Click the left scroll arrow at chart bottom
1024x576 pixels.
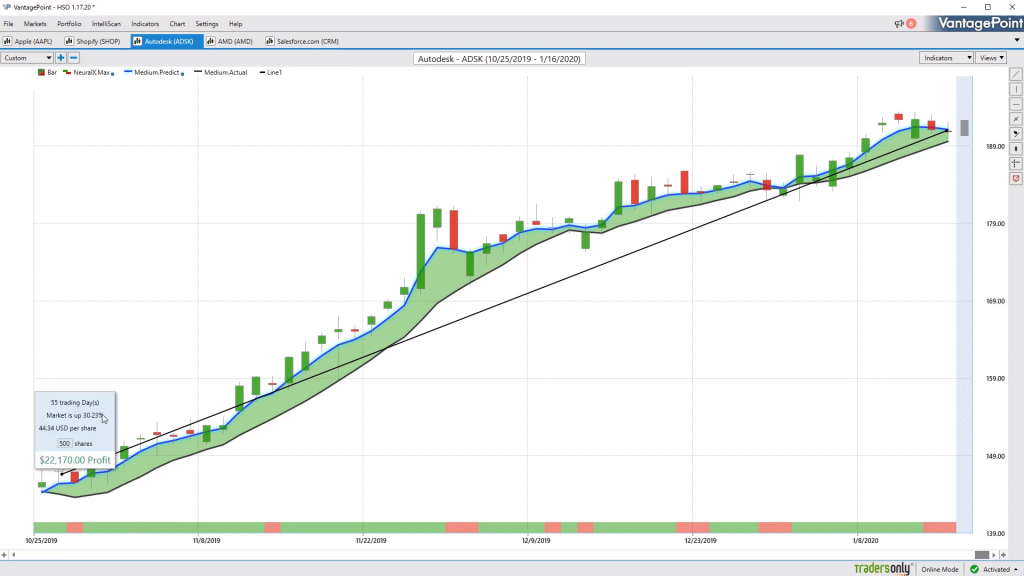click(13, 555)
